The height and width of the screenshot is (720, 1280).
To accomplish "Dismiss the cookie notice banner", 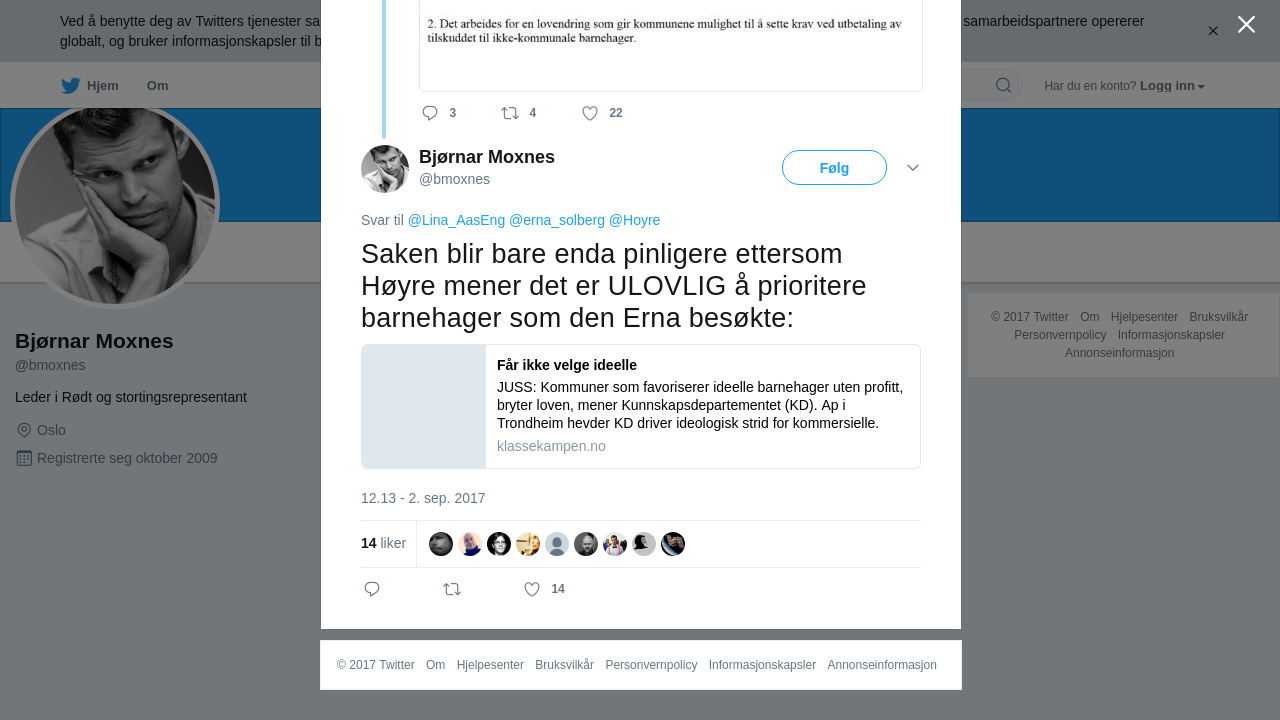I will (1213, 31).
